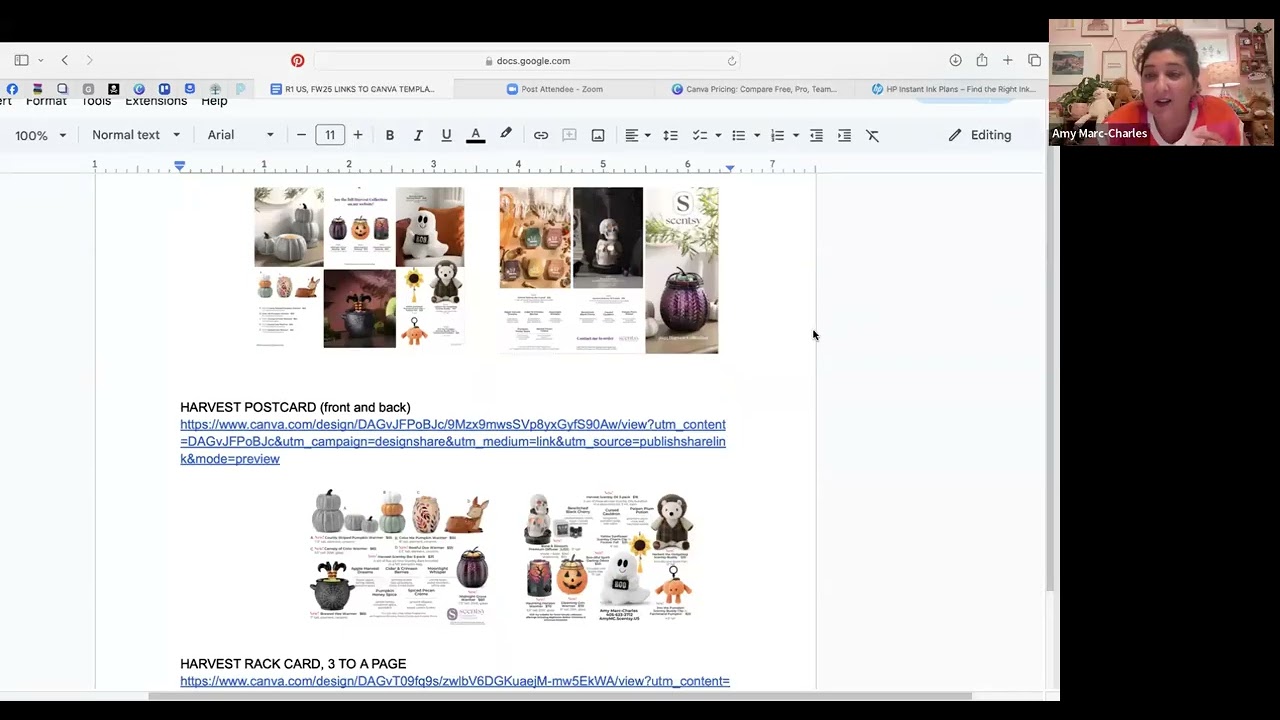Click the right margin marker on the ruler

[730, 168]
